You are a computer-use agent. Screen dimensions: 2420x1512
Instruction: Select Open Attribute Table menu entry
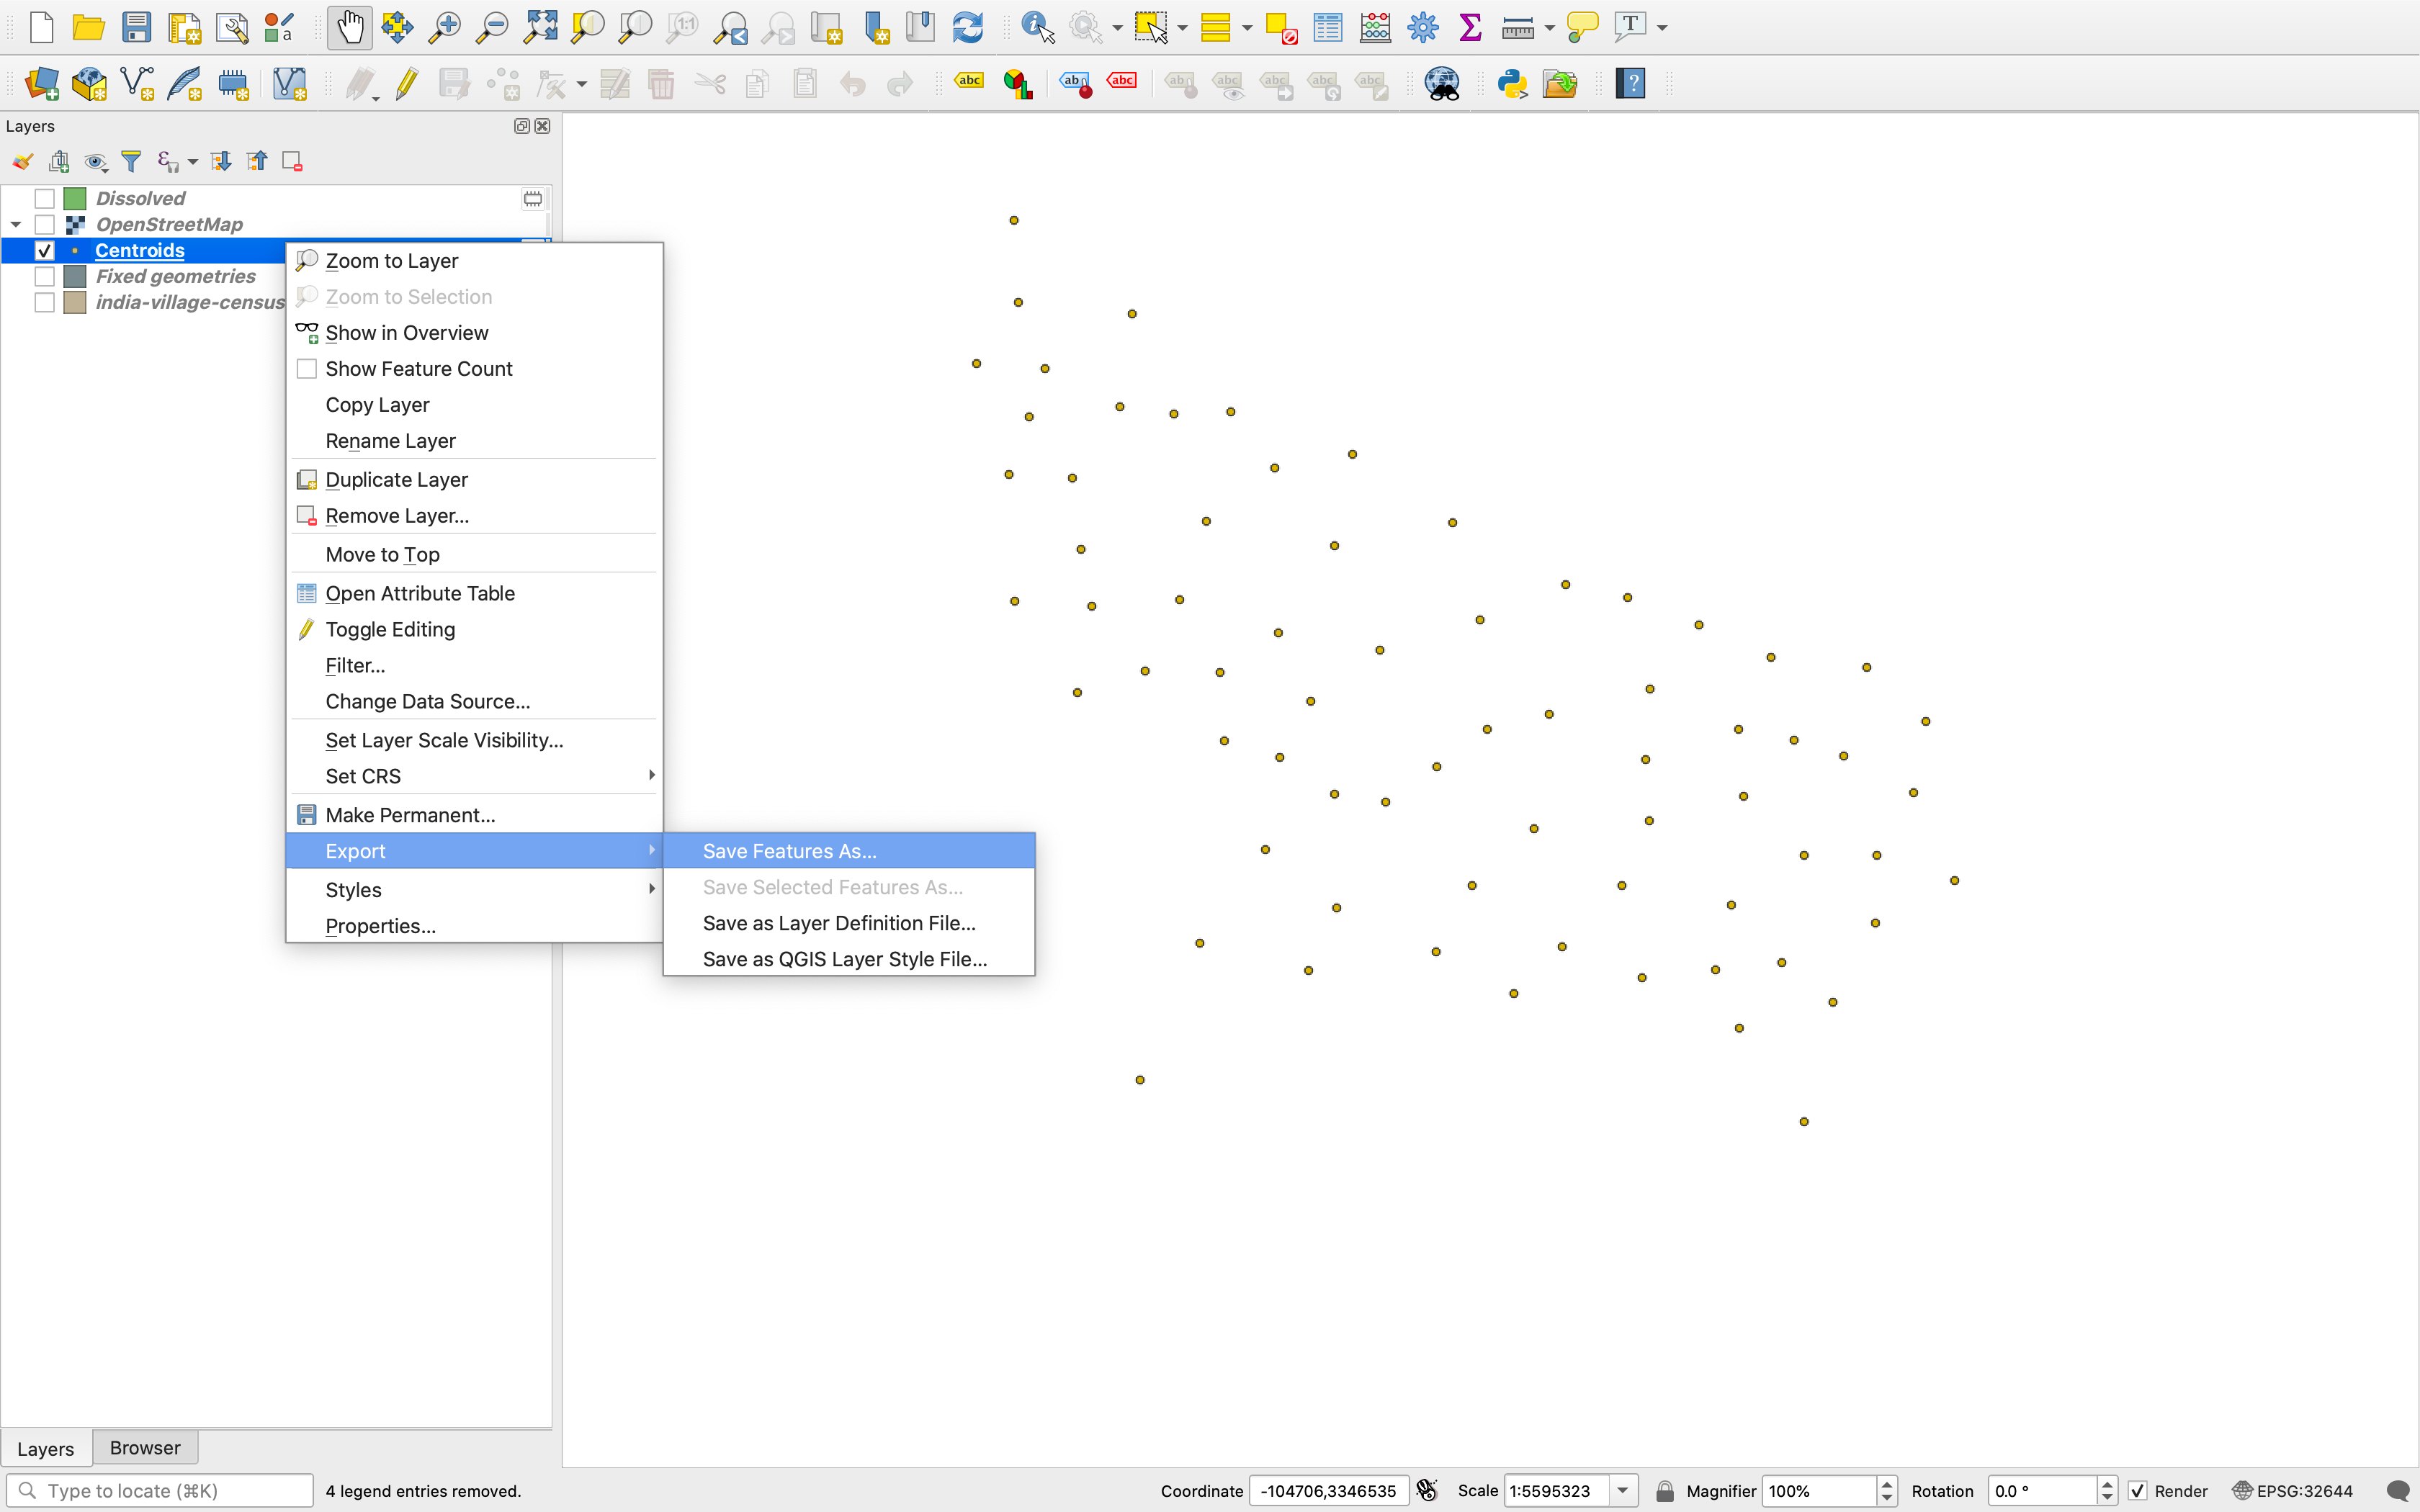click(x=420, y=593)
